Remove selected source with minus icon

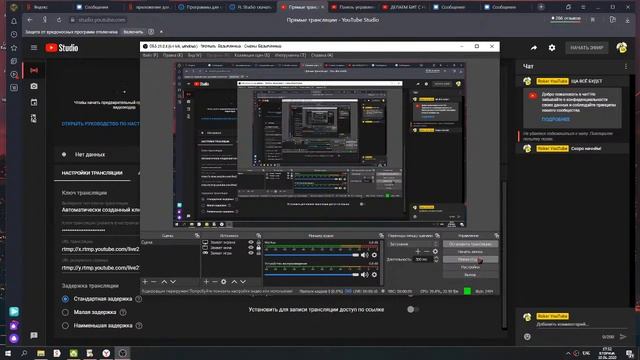pyautogui.click(x=215, y=282)
